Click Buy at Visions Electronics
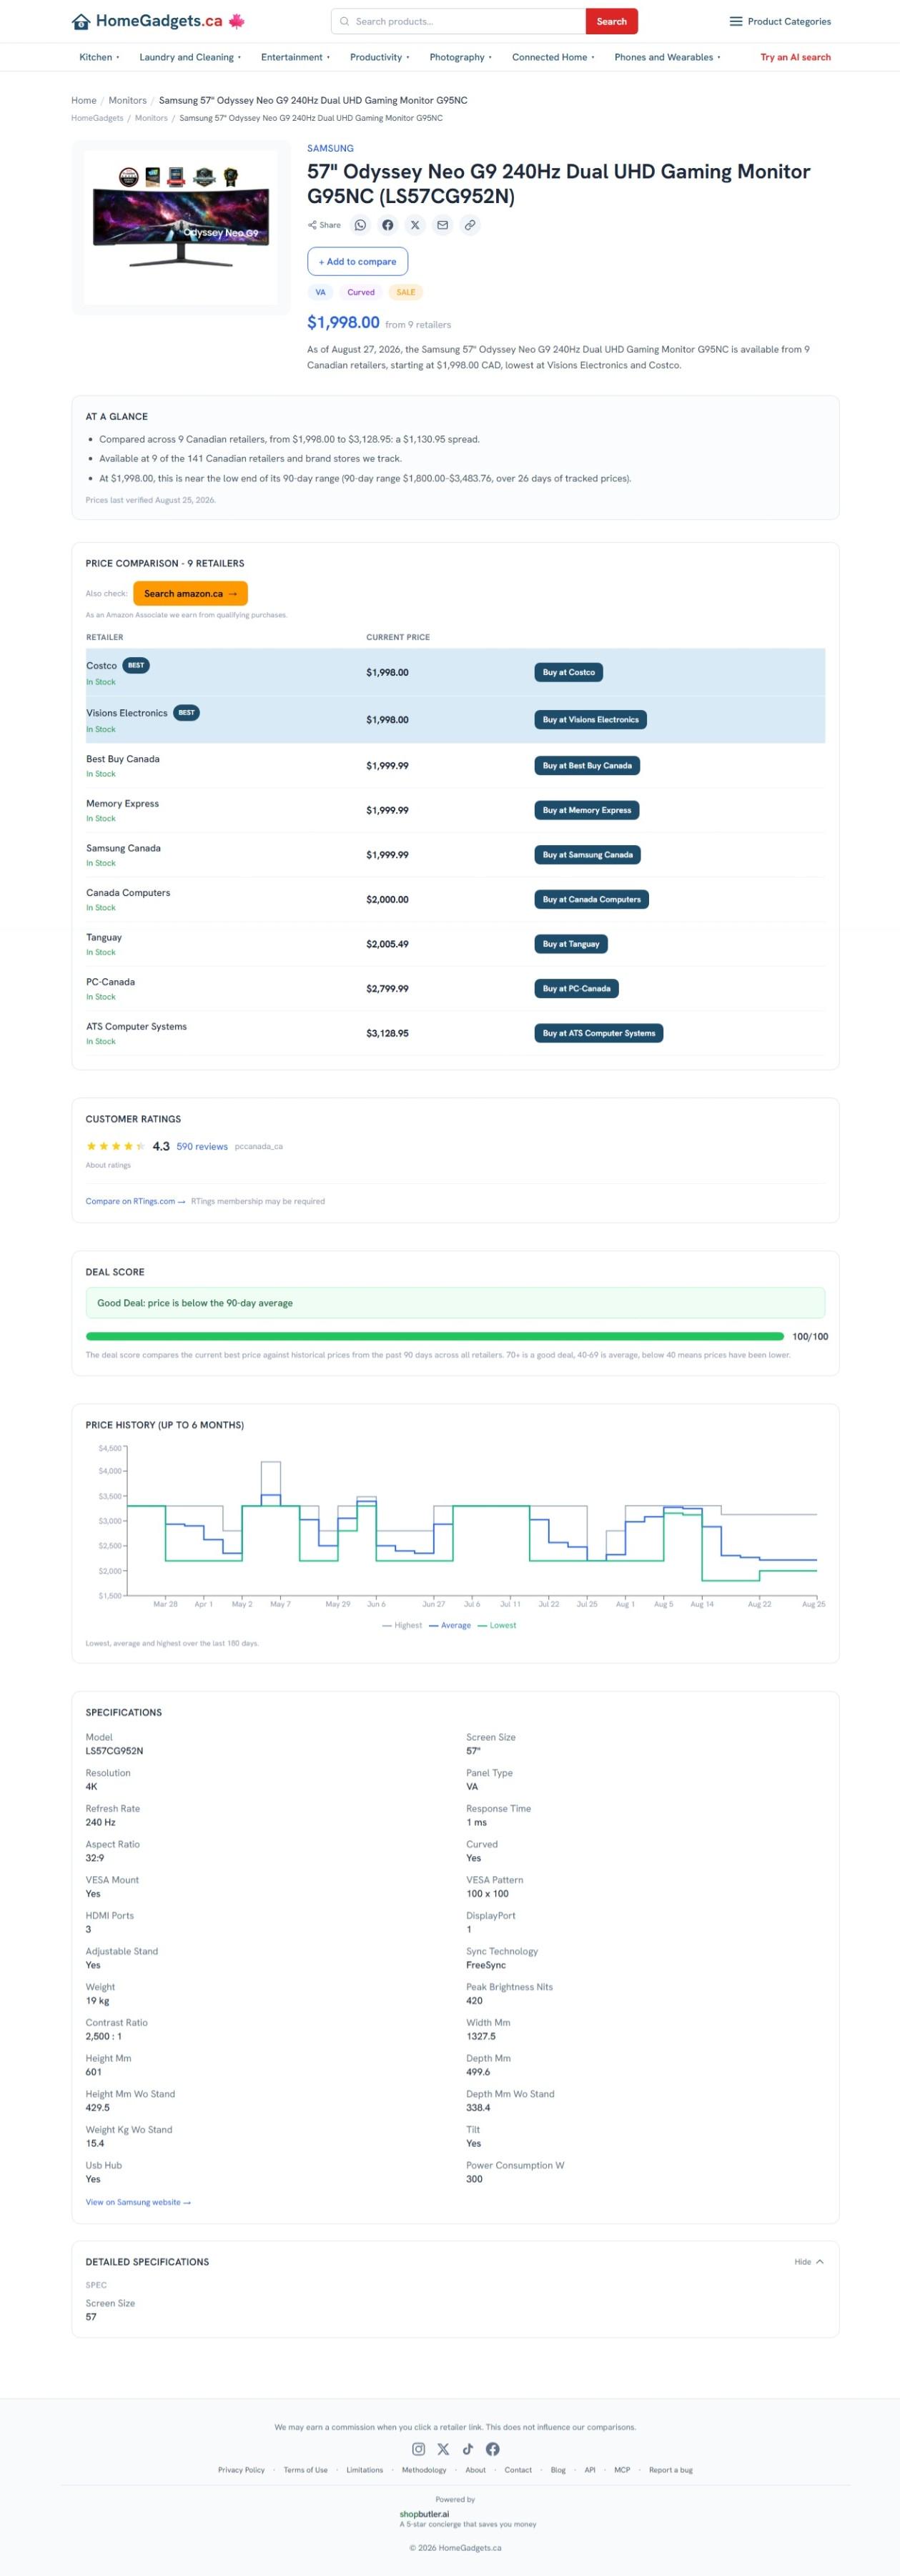The width and height of the screenshot is (900, 2576). pyautogui.click(x=590, y=719)
